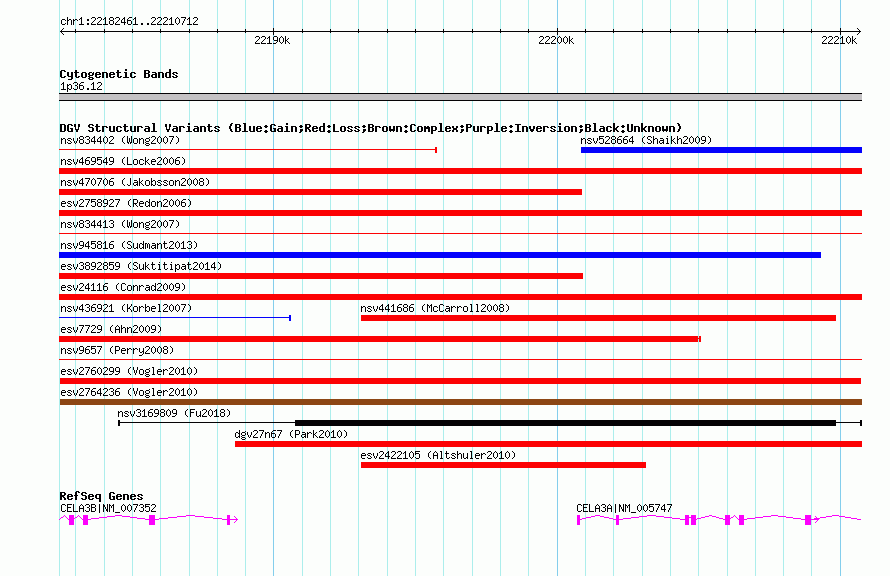Viewport: 890px width, 576px height.
Task: Click the red bar under nsv470706 (Jakobsson2008)
Action: tap(321, 192)
